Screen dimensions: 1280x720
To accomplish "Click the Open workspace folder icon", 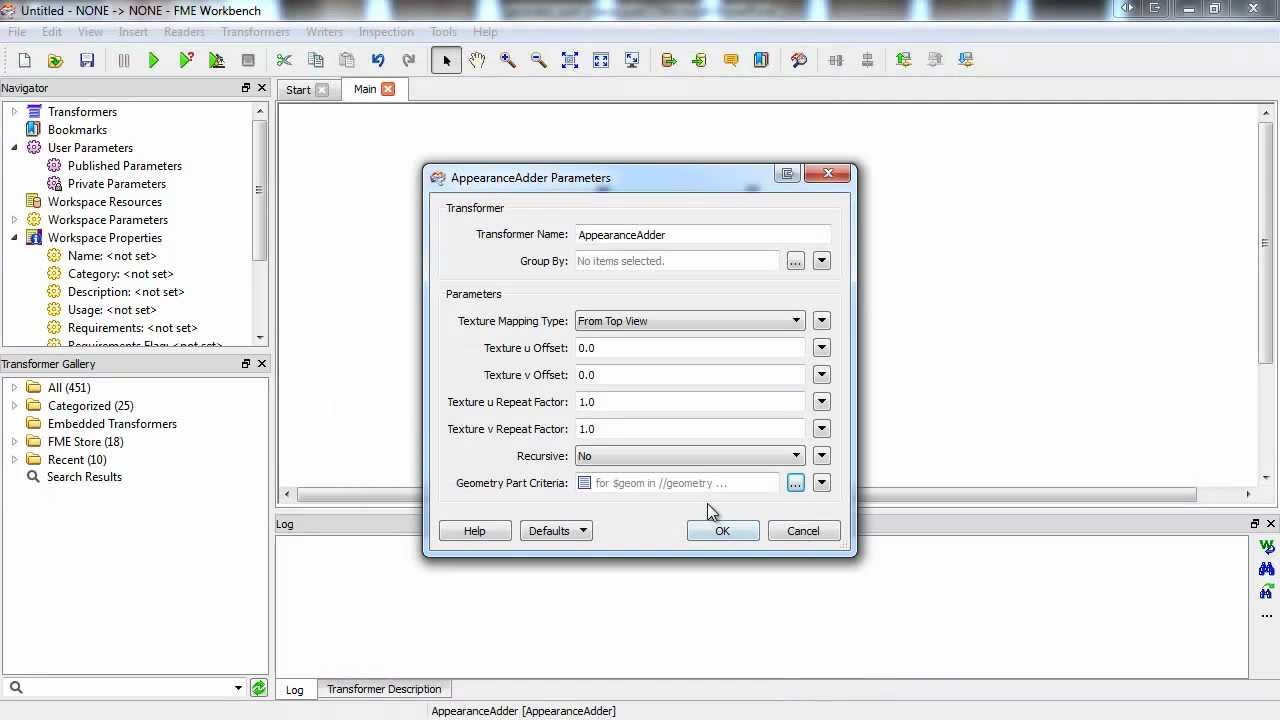I will tap(55, 60).
